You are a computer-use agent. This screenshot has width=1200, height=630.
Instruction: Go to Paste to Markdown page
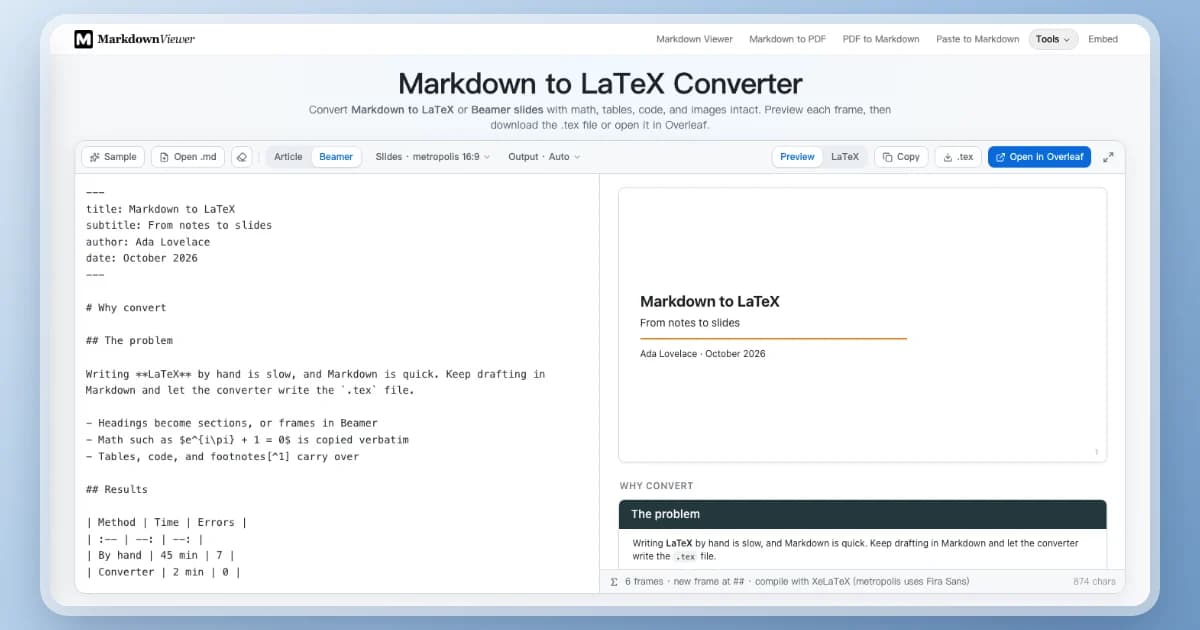coord(978,39)
